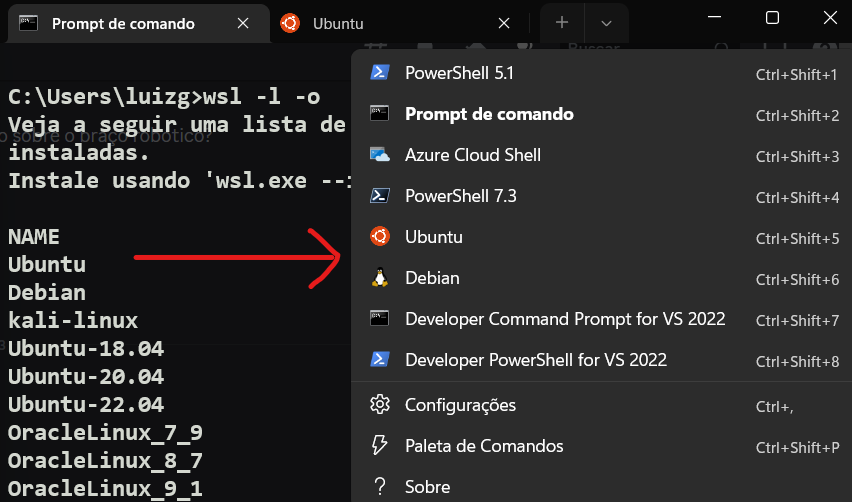Click the Configurações gear icon
The width and height of the screenshot is (852, 502).
380,405
